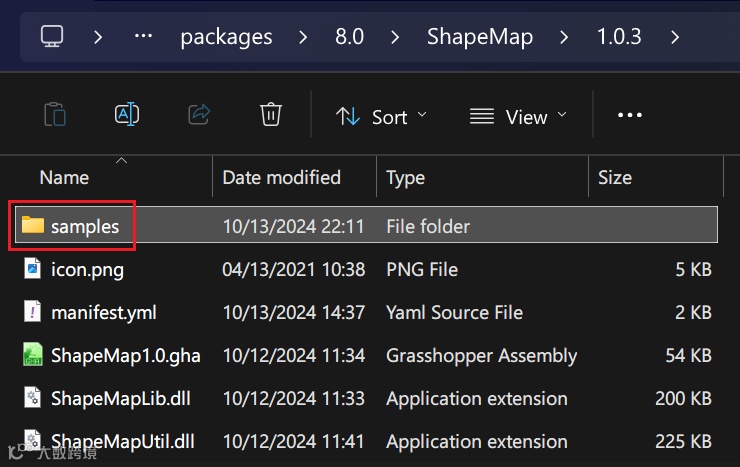Expand the chevron after 1.0.3 breadcrumb

coord(676,37)
